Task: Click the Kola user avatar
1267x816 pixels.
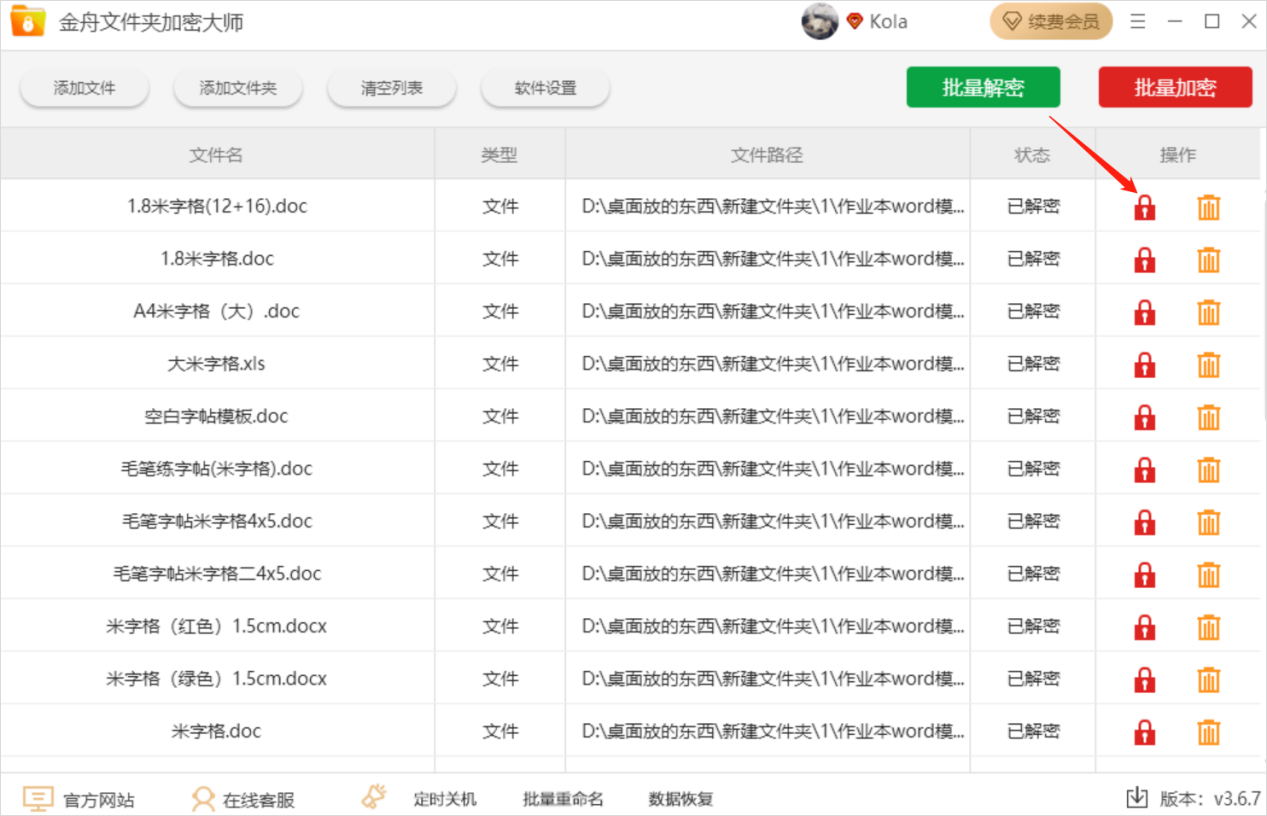Action: pyautogui.click(x=820, y=20)
